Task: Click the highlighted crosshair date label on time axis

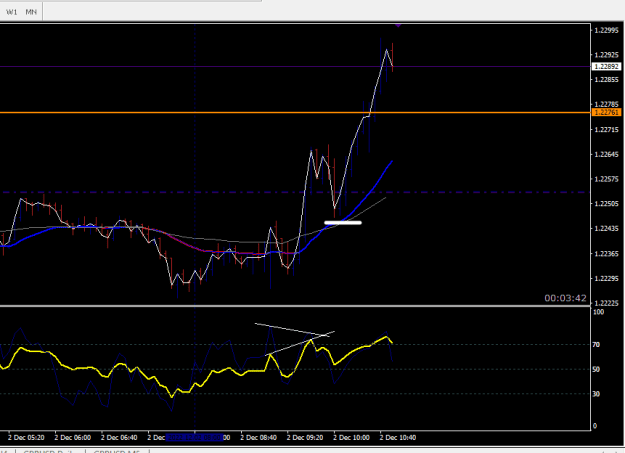Action: point(194,437)
